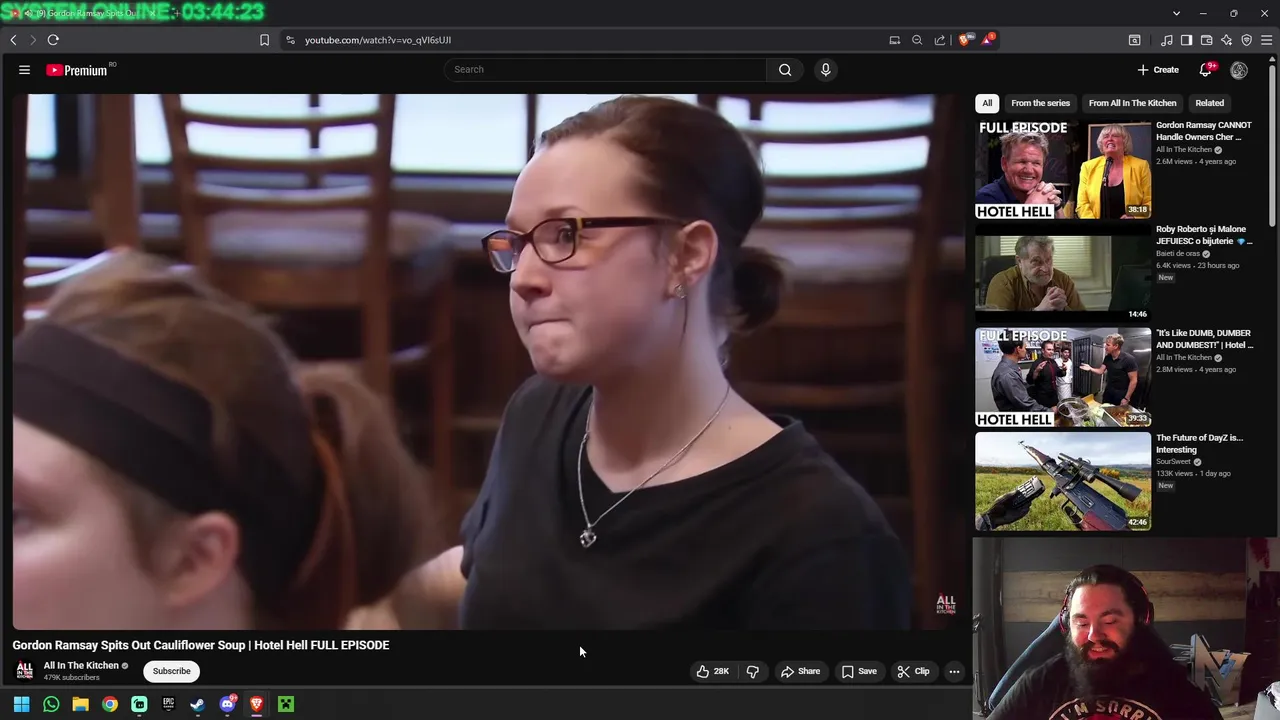The image size is (1280, 720).
Task: Save the video to playlist
Action: point(859,671)
